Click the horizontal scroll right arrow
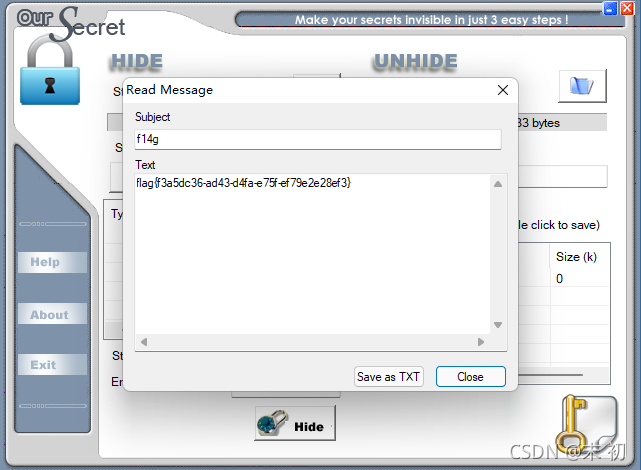The width and height of the screenshot is (641, 470). coord(481,342)
